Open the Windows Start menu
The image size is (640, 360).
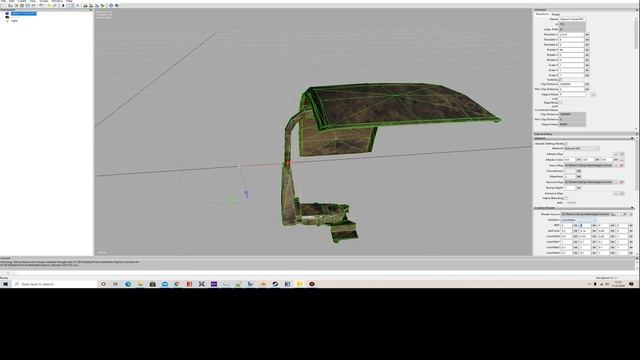pos(5,284)
